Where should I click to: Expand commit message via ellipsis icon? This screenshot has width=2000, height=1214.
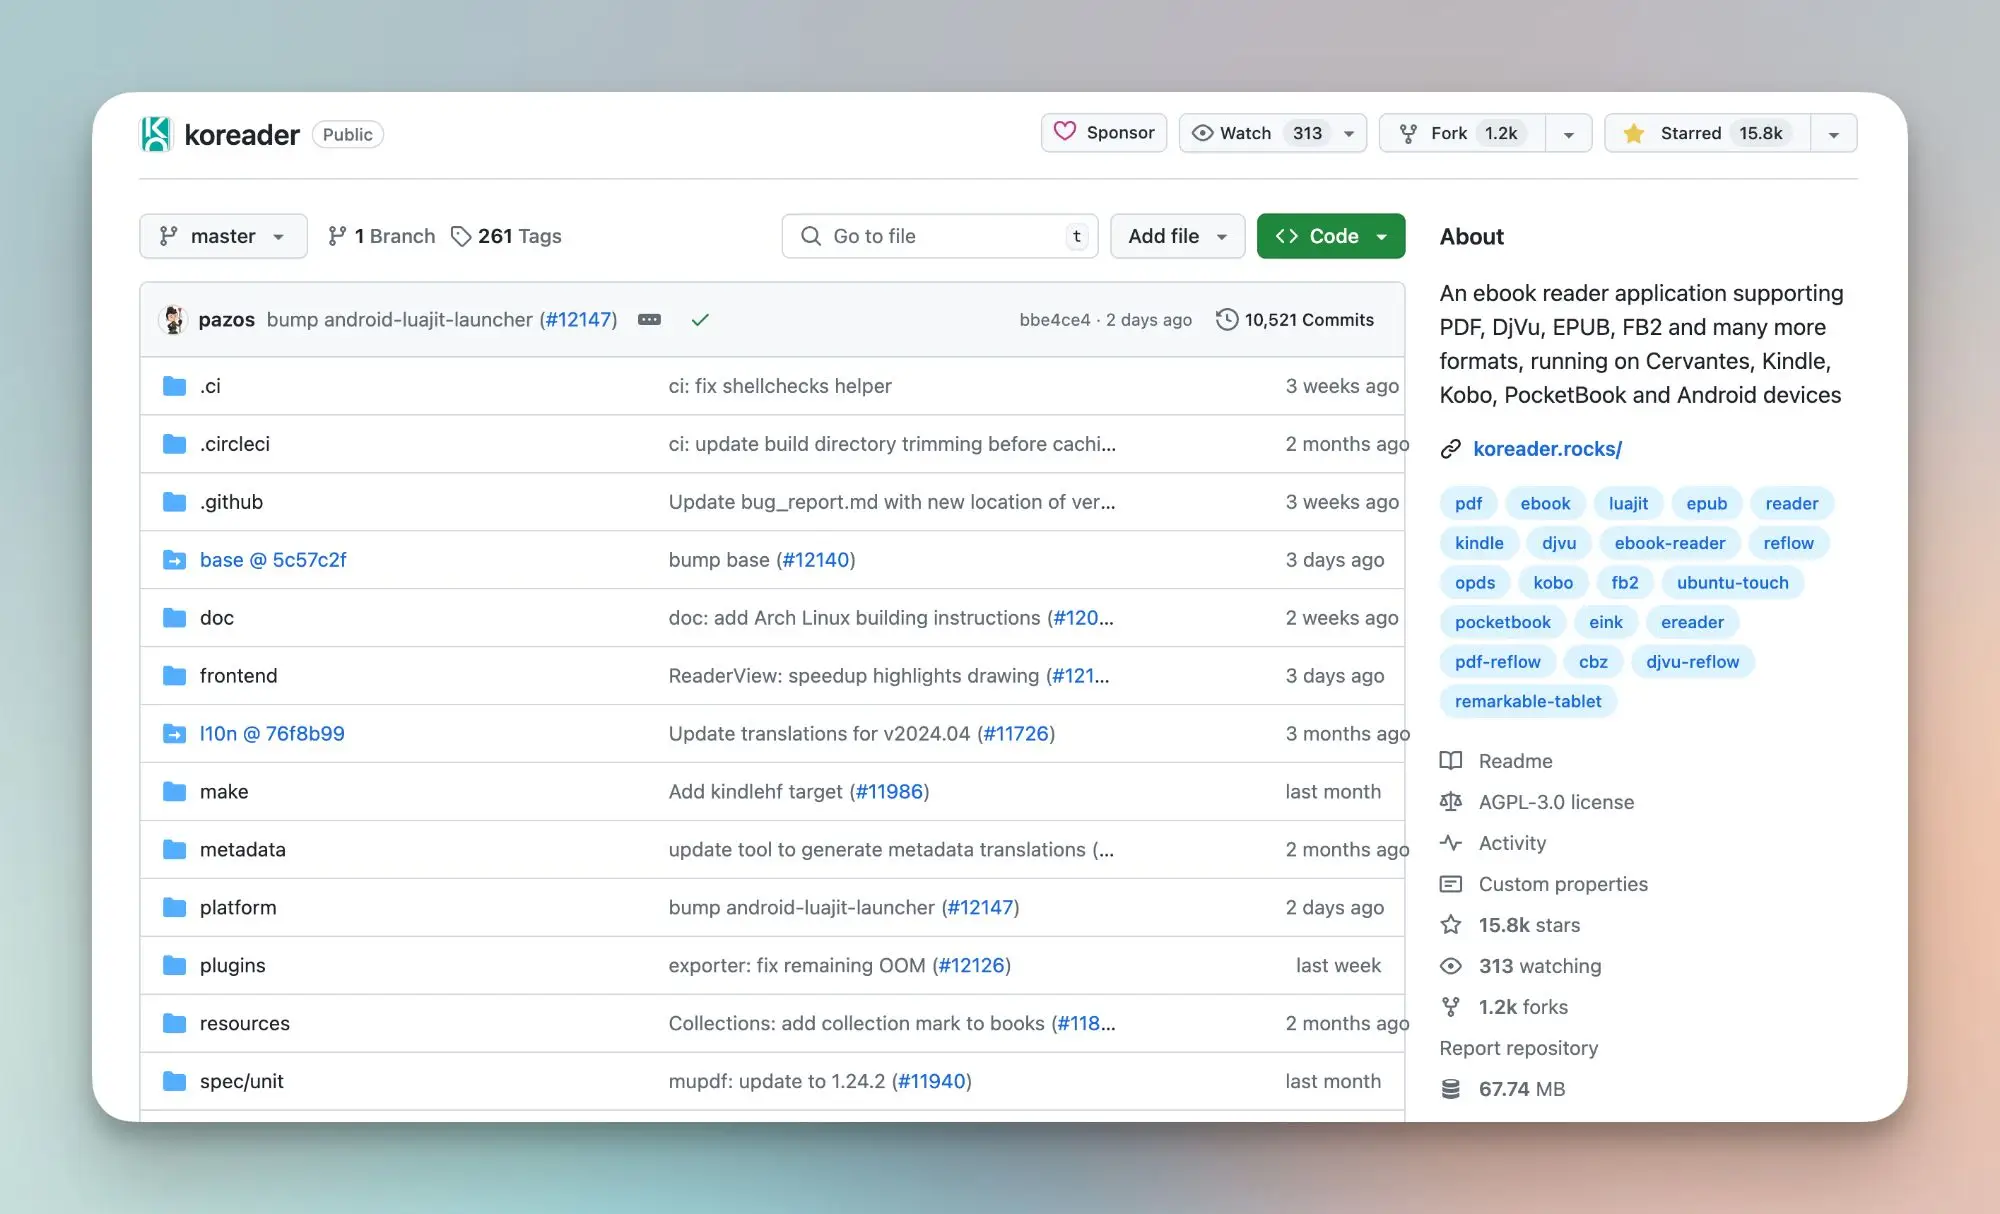pyautogui.click(x=649, y=320)
